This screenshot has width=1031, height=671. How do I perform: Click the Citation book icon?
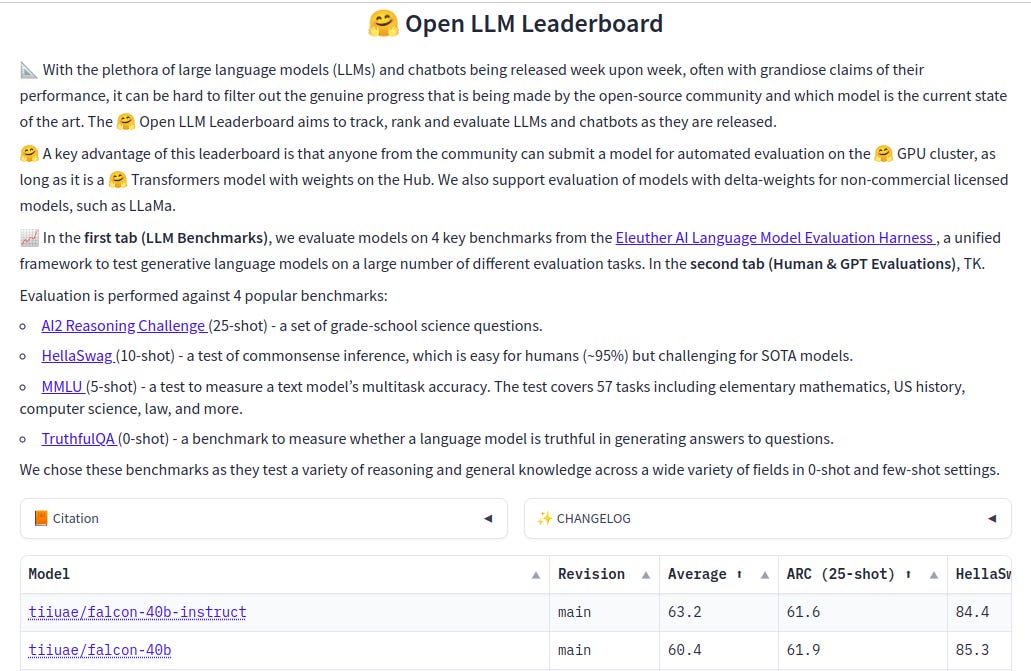pyautogui.click(x=41, y=518)
